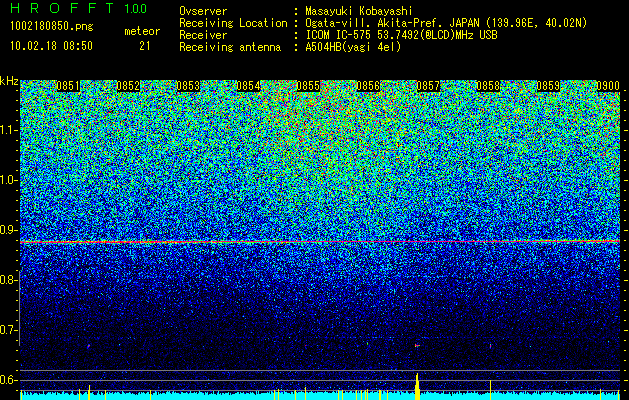Click the date stamp 10.02.18 08:50
This screenshot has height=400, width=629.
click(x=51, y=46)
